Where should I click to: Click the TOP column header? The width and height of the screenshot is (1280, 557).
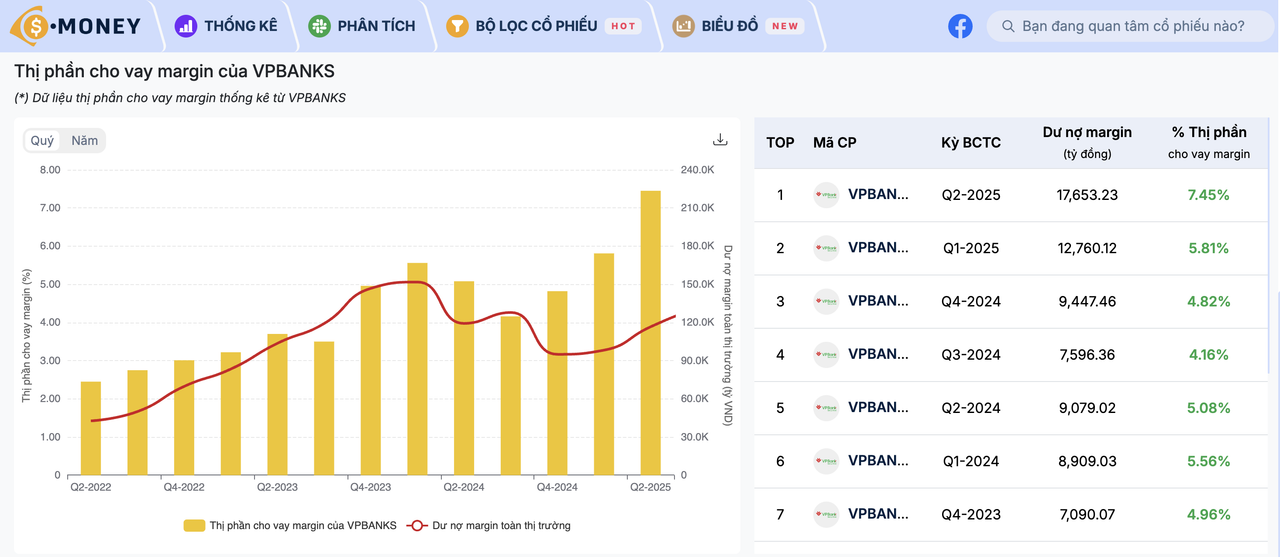click(780, 142)
